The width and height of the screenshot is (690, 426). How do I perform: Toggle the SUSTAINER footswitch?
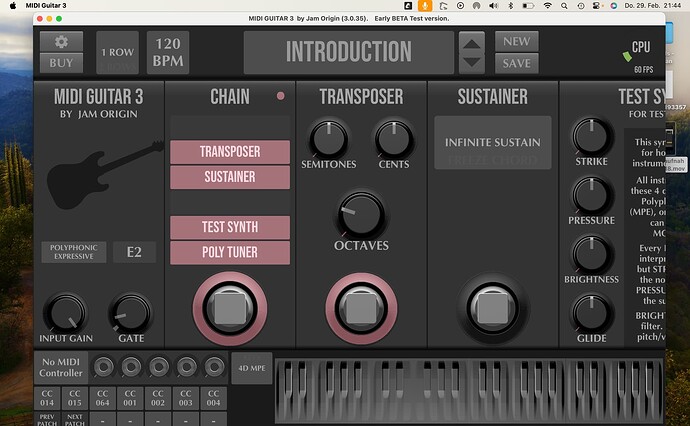(x=492, y=309)
